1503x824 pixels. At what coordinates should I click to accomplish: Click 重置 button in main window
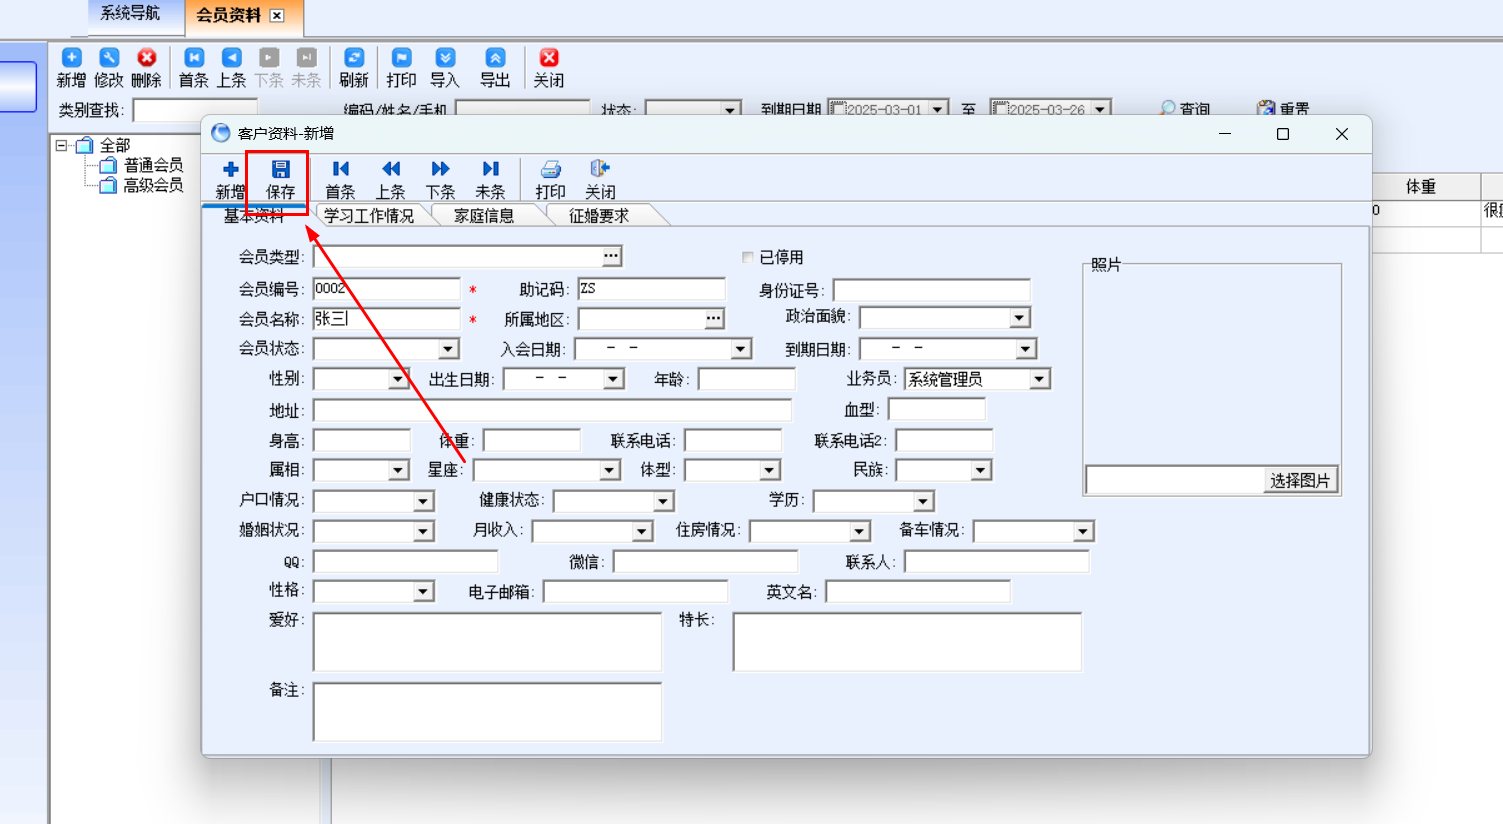coord(1284,109)
